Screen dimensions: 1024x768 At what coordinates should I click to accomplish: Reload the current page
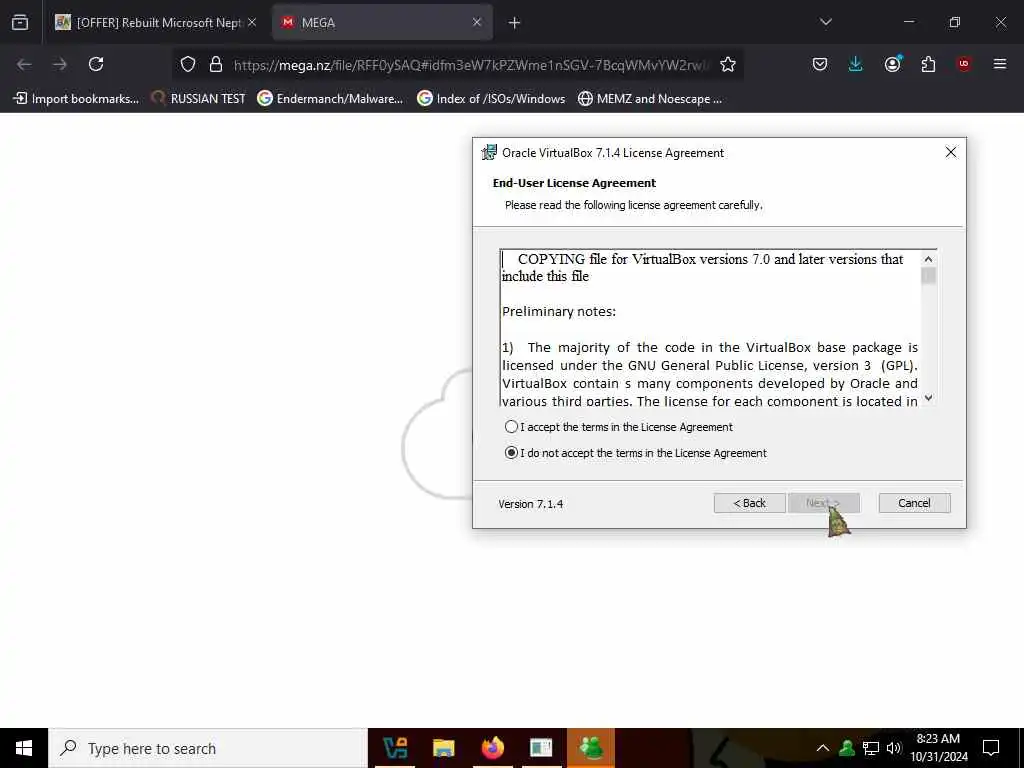[x=96, y=64]
